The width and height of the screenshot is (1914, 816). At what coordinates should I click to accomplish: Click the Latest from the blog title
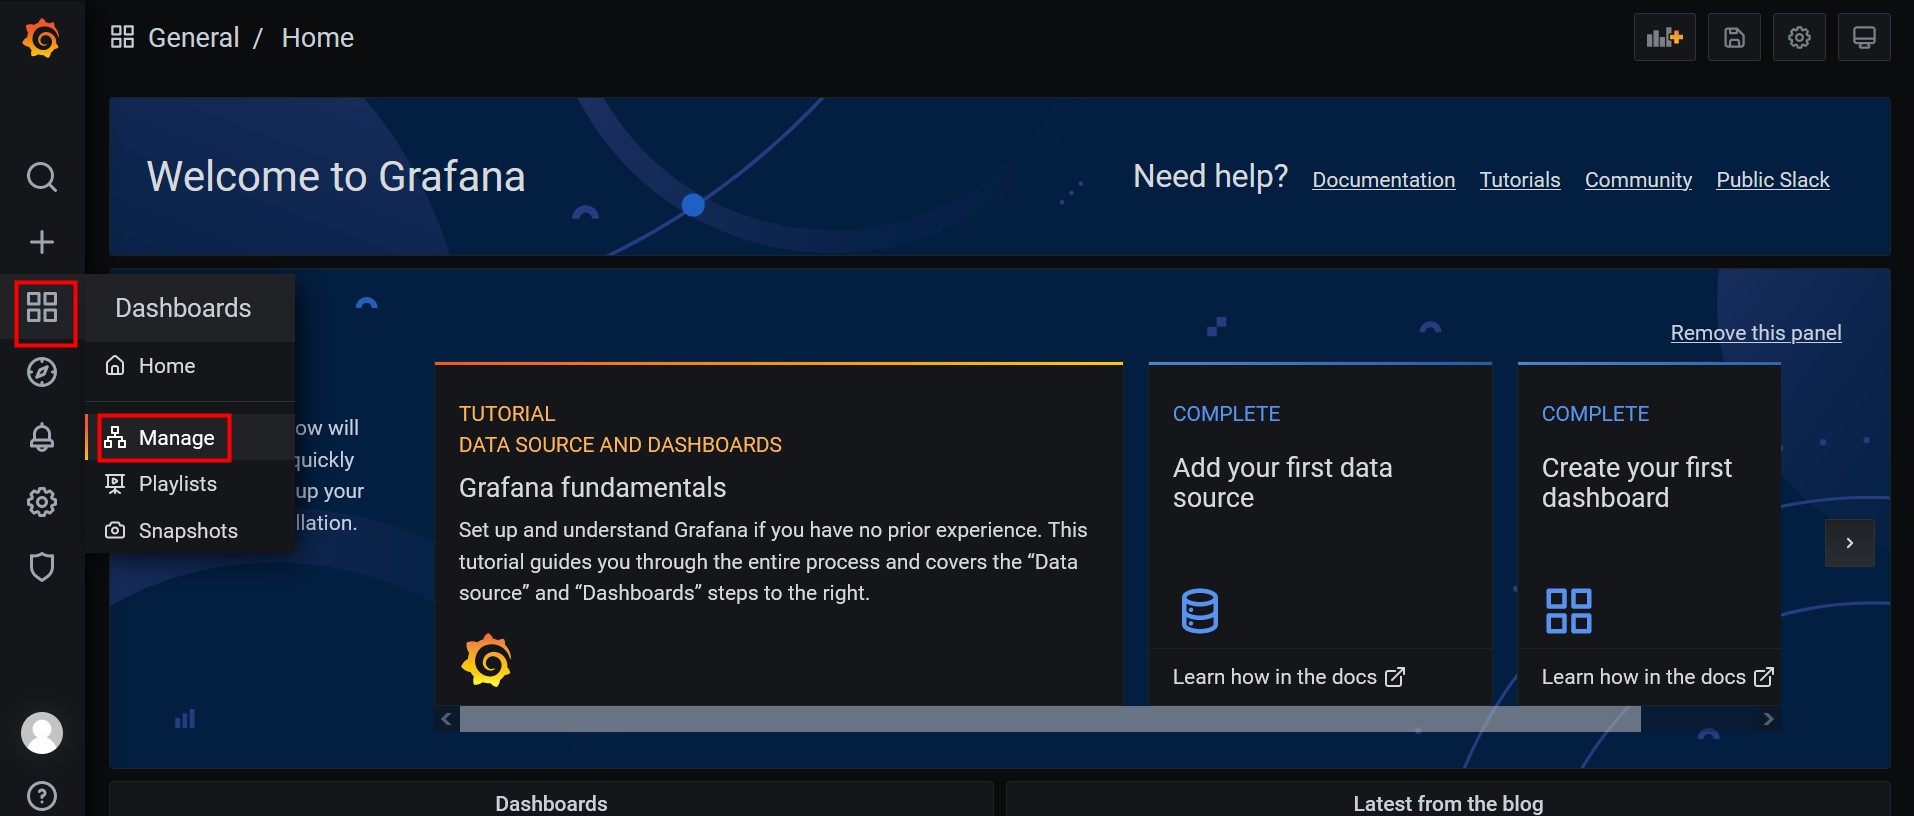pyautogui.click(x=1448, y=803)
